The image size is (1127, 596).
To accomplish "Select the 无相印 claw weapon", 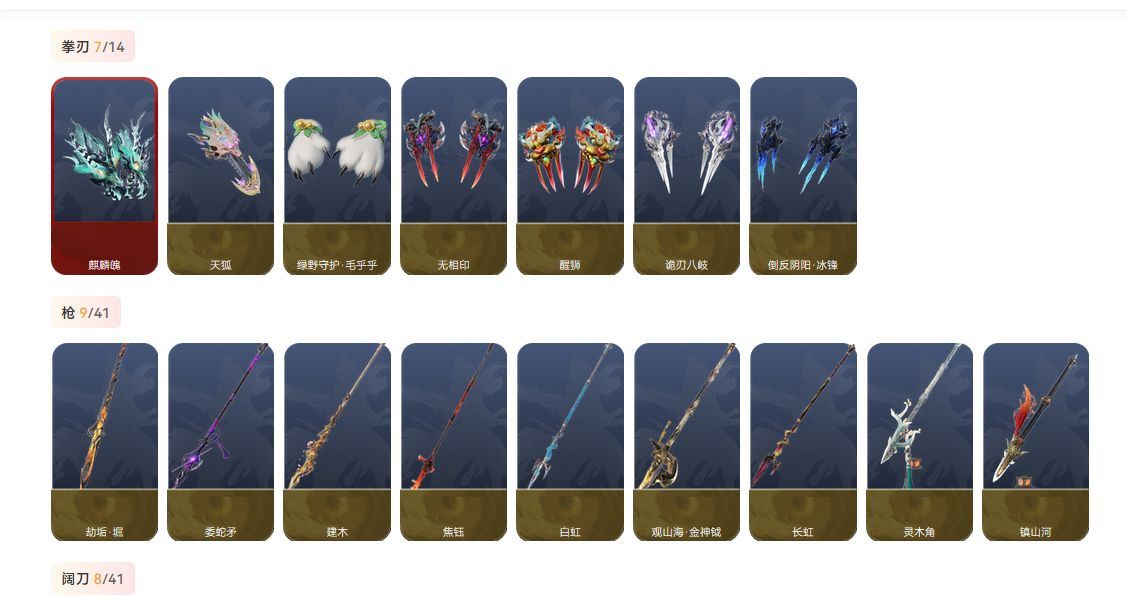I will click(x=454, y=176).
